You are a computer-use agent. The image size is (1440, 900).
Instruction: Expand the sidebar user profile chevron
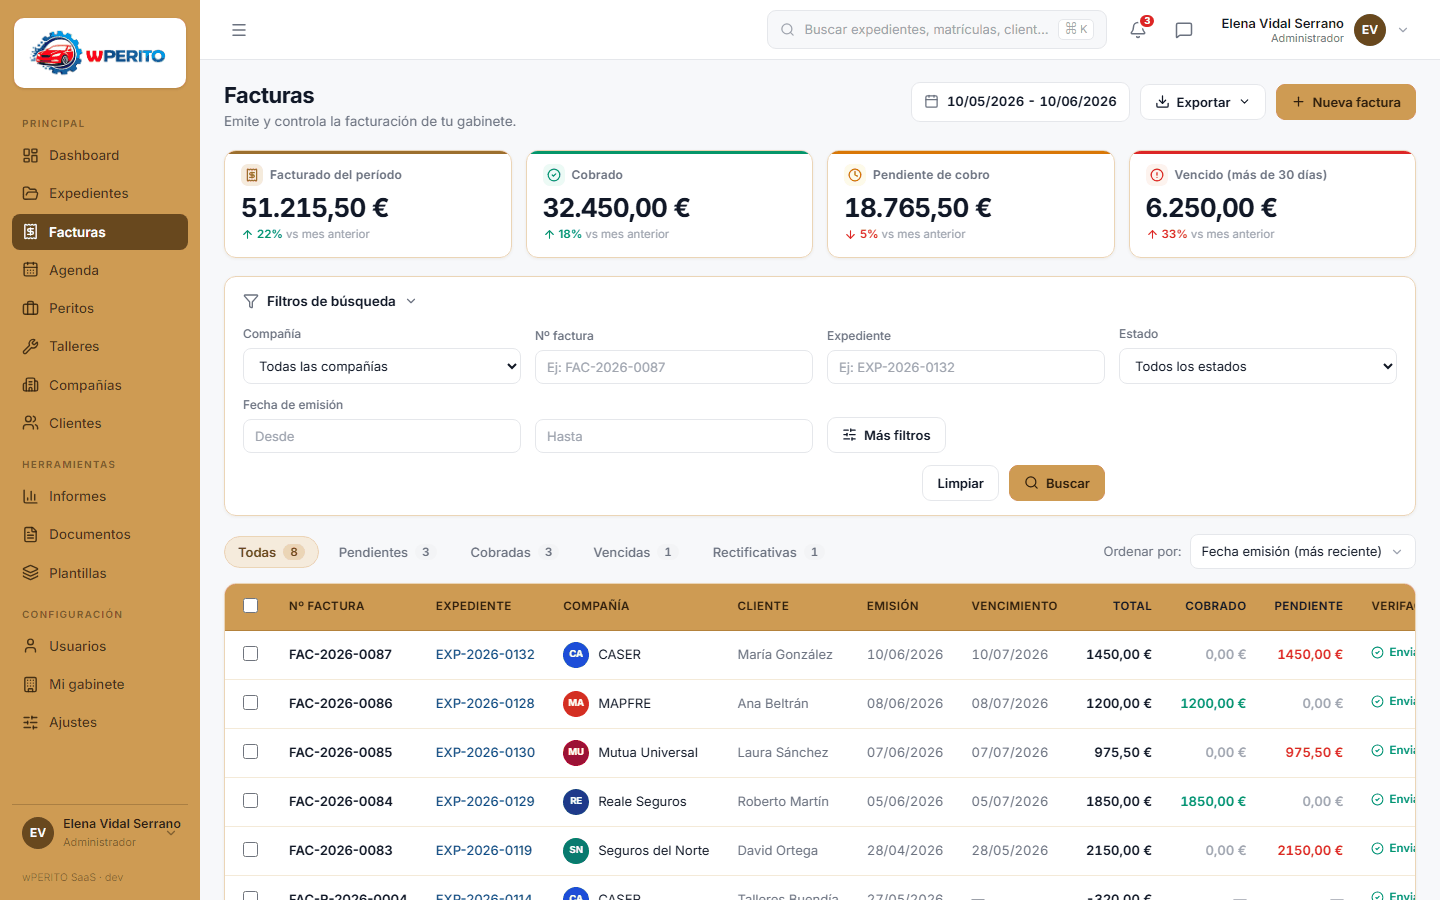[x=172, y=832]
